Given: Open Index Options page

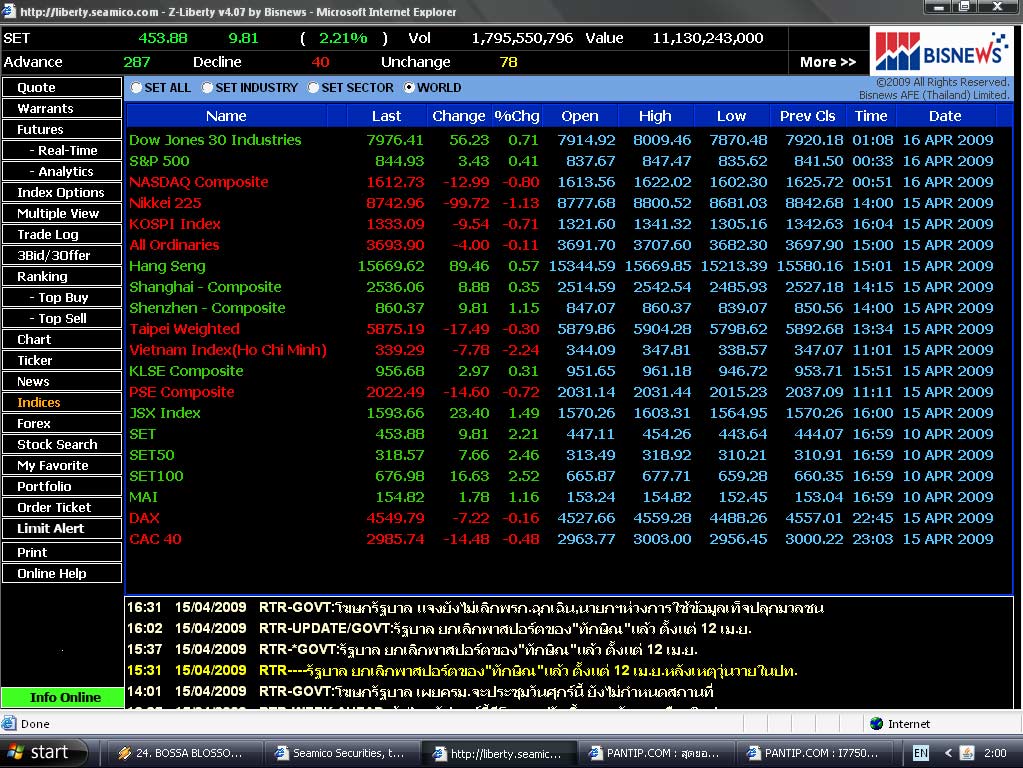Looking at the screenshot, I should point(62,192).
